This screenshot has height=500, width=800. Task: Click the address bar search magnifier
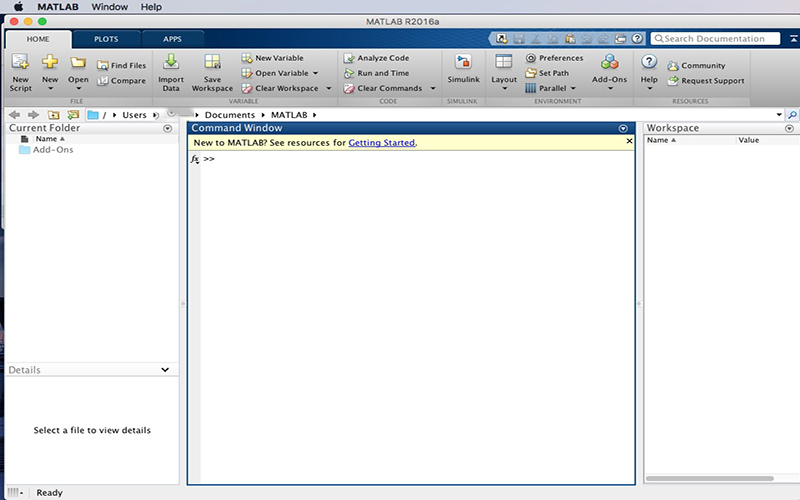792,115
